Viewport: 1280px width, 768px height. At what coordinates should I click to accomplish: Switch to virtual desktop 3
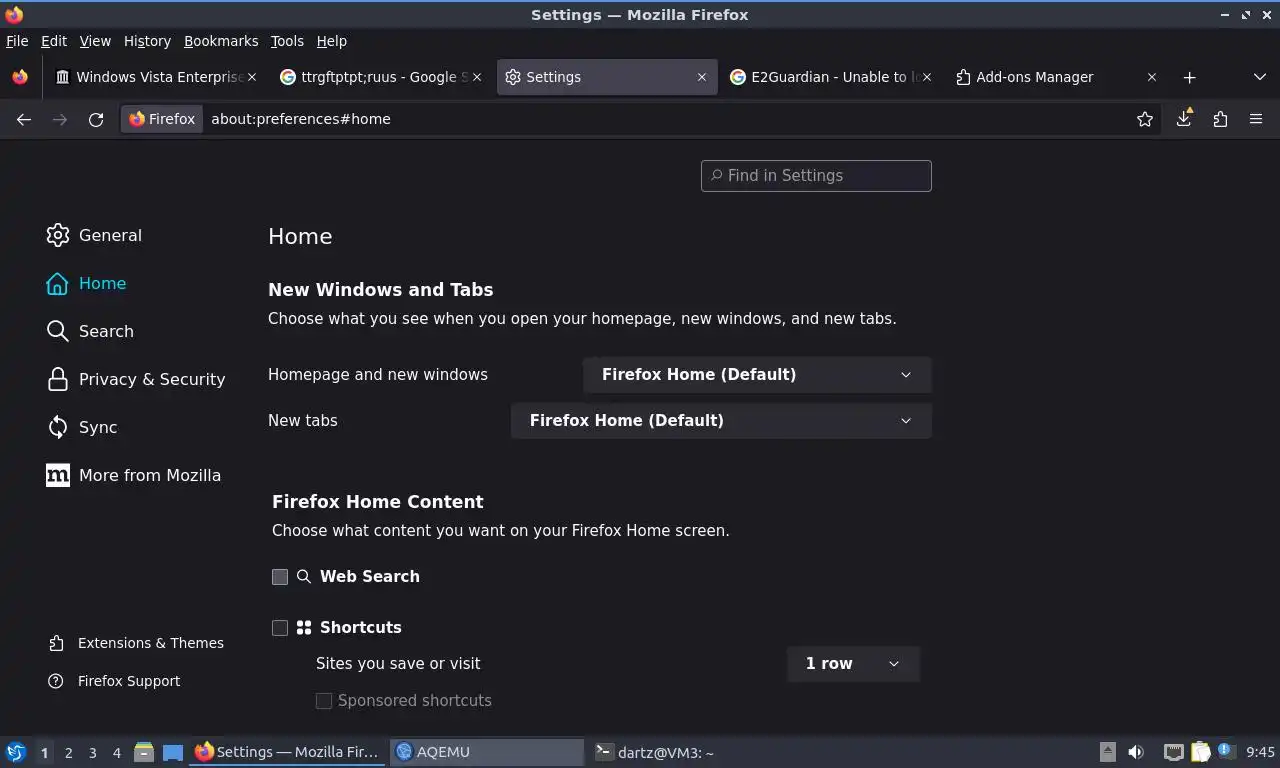coord(92,753)
